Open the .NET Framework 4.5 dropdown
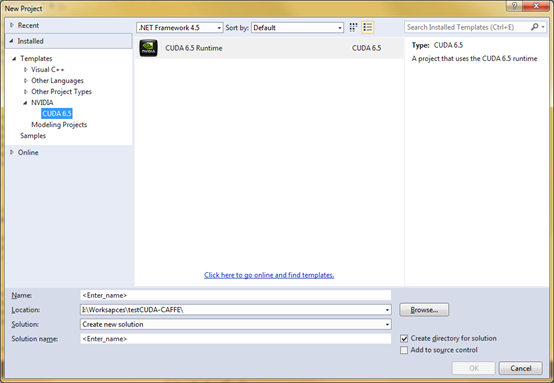Viewport: 554px width, 383px height. point(180,28)
